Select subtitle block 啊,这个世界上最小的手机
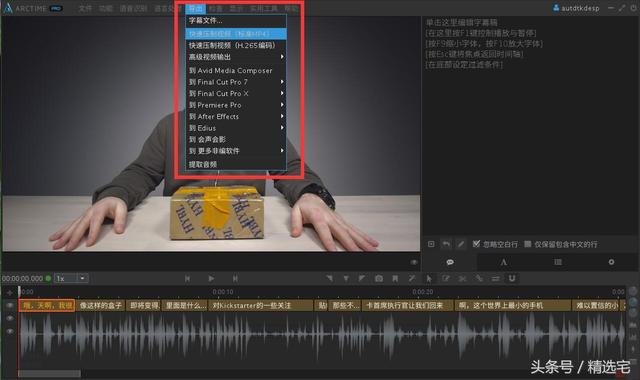Screen dimensions: 640x380 click(512, 305)
